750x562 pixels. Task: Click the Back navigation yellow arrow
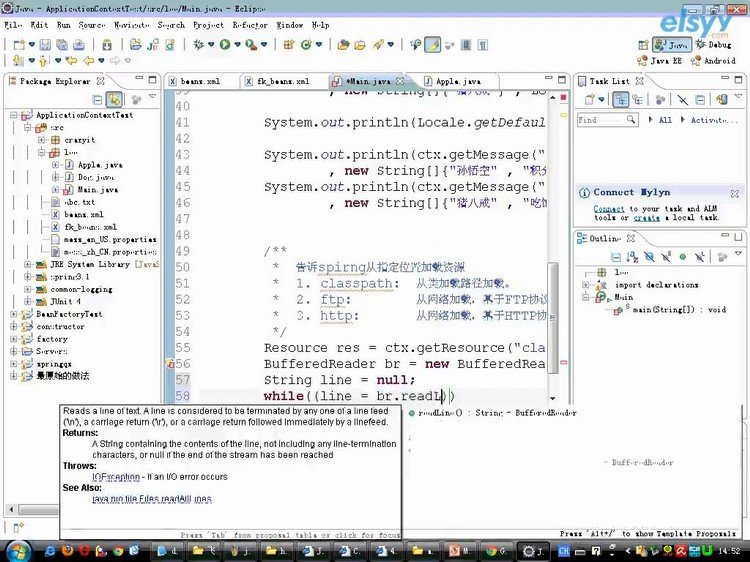88,61
